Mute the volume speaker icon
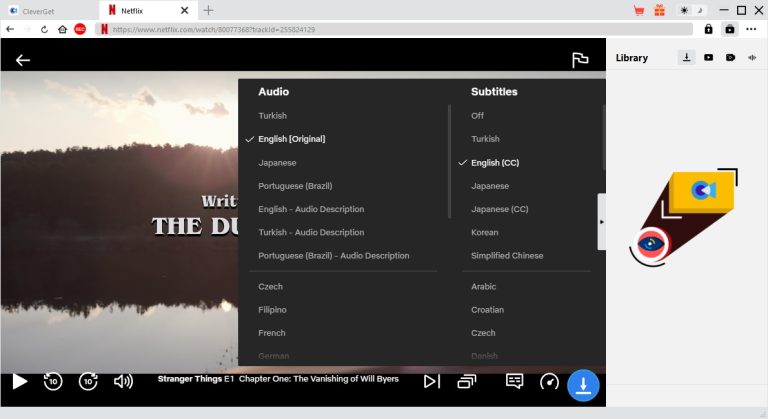768x419 pixels. [x=123, y=381]
